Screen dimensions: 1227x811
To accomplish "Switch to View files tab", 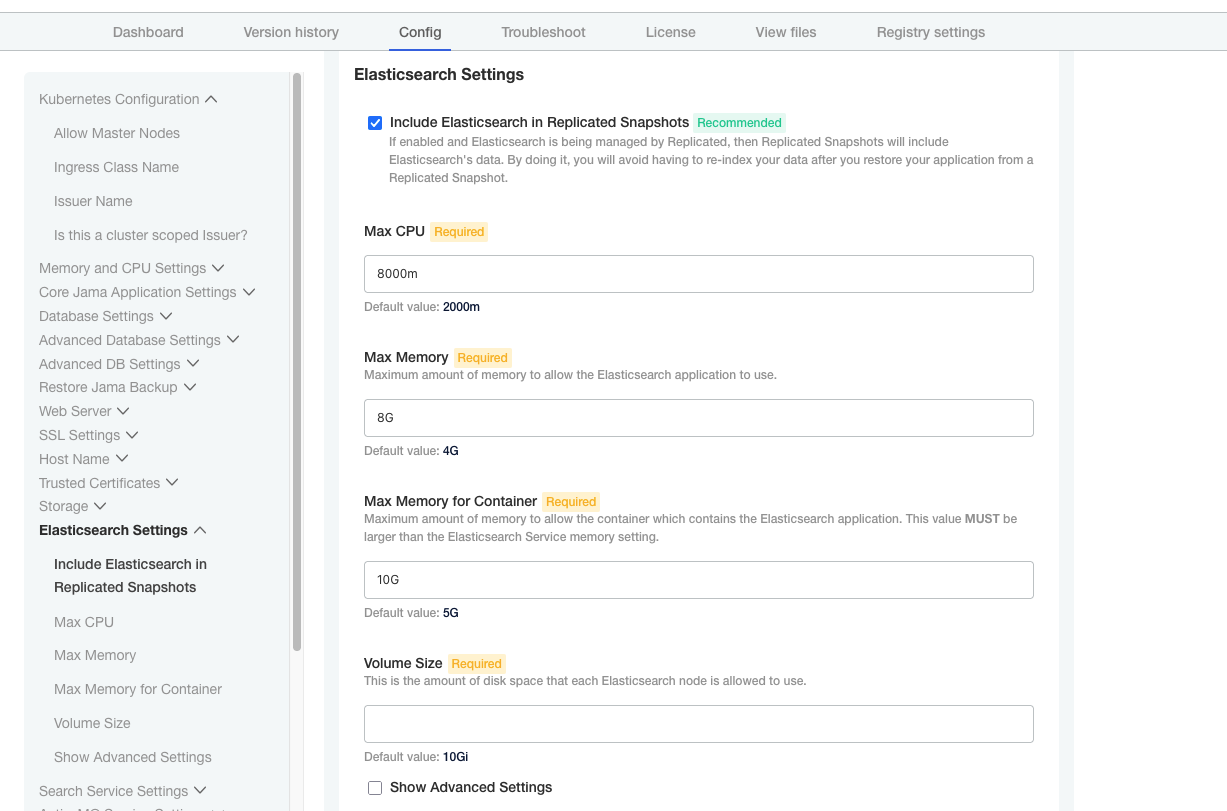I will click(786, 32).
